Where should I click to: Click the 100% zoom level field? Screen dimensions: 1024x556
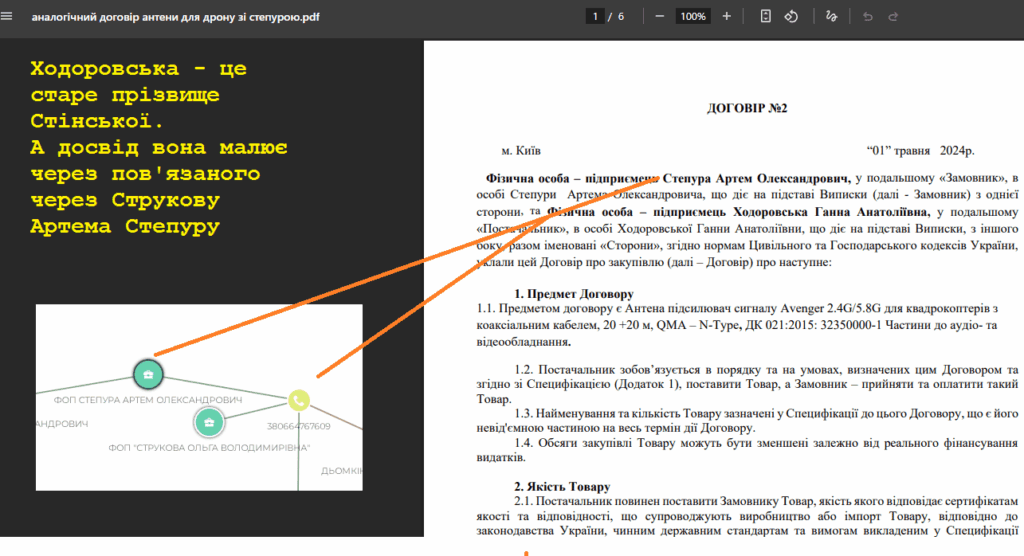click(x=692, y=16)
